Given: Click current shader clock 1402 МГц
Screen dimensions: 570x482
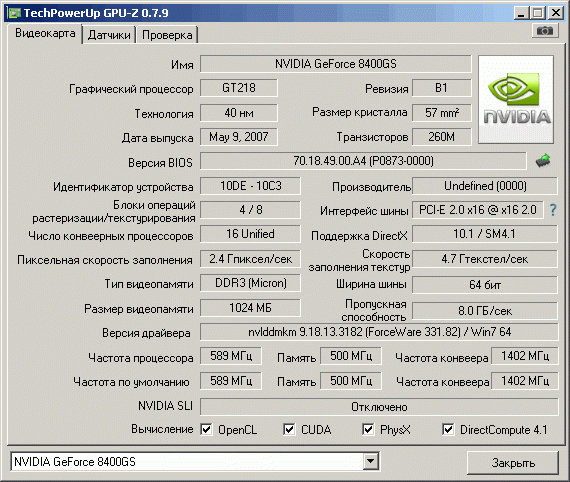Looking at the screenshot, I should click(525, 356).
